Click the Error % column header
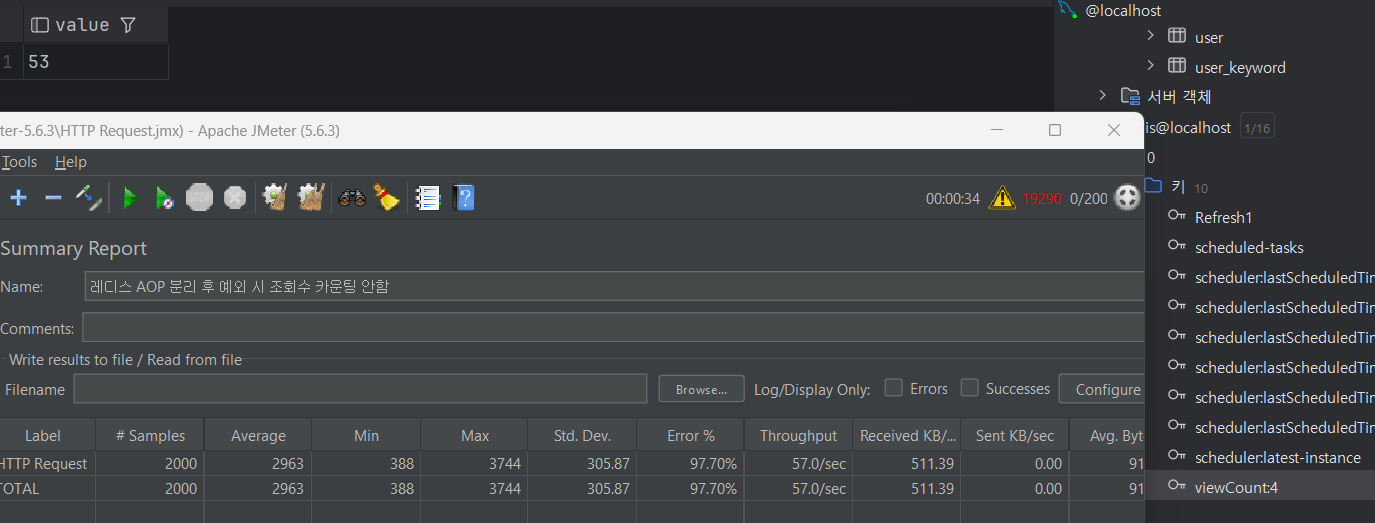This screenshot has width=1375, height=523. [x=690, y=435]
